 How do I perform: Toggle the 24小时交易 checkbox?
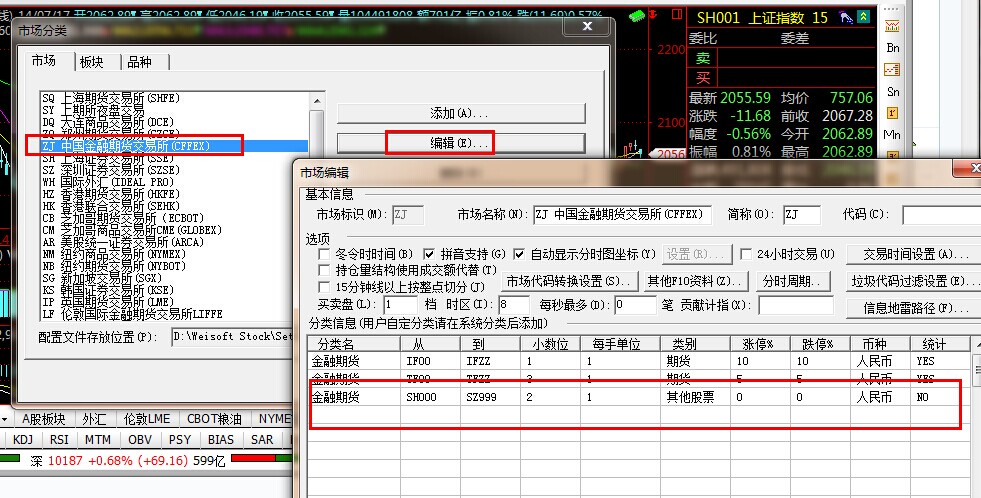[746, 254]
